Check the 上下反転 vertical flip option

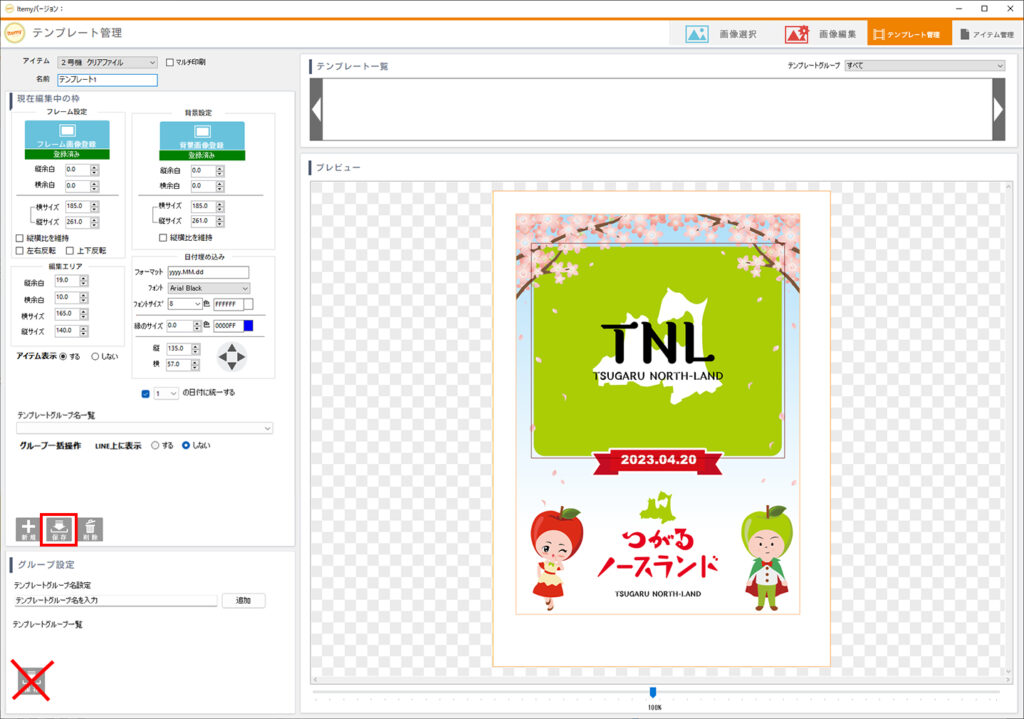pos(70,251)
